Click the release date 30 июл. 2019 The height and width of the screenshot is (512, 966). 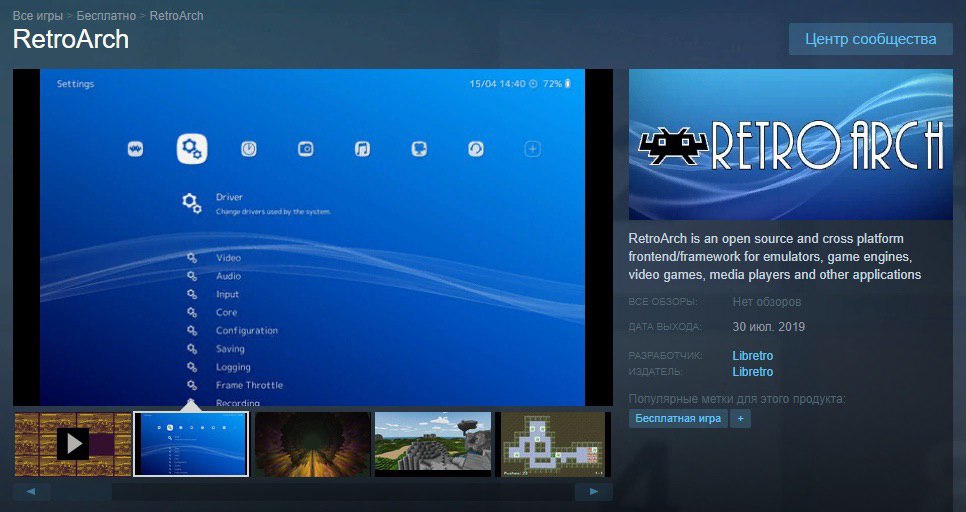pos(768,327)
